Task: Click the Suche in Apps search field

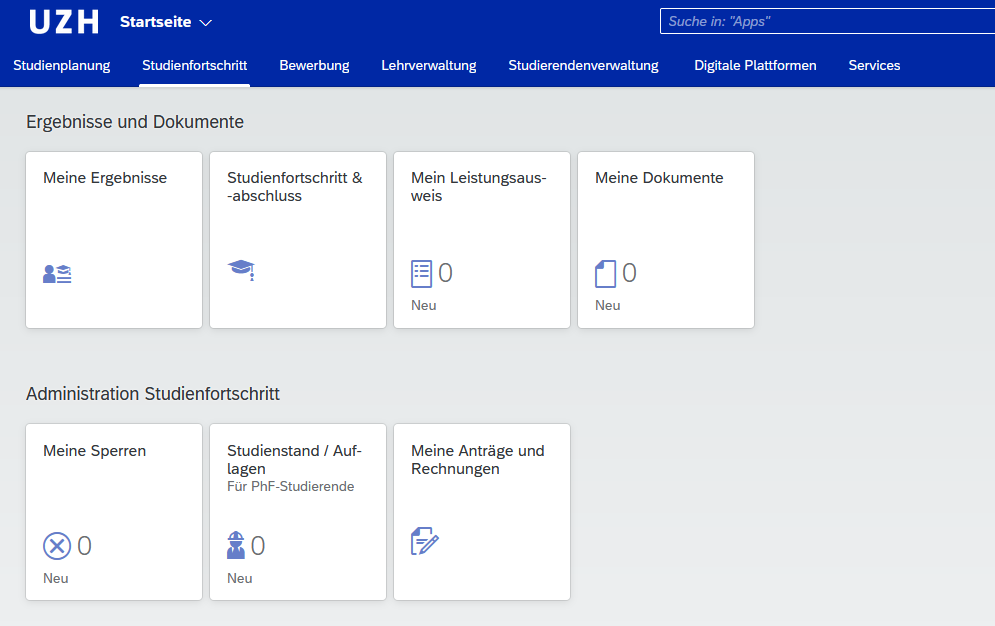Action: coord(825,21)
